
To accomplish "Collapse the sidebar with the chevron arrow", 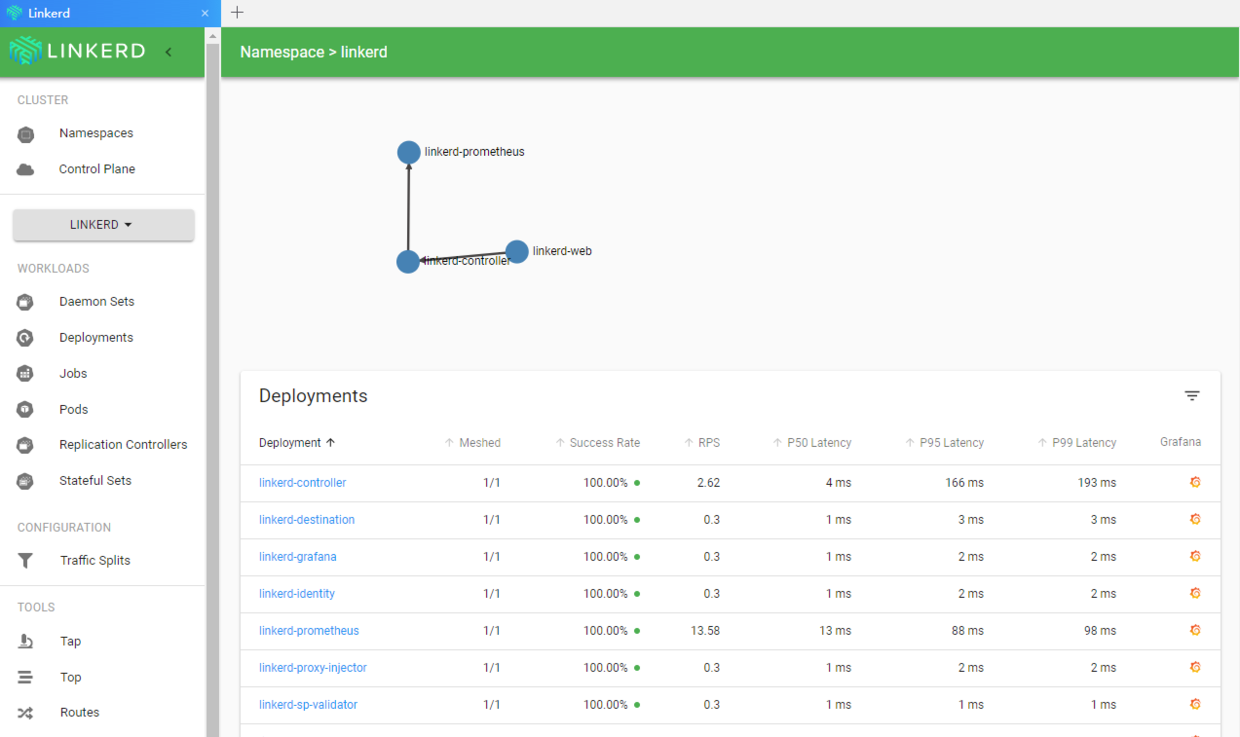I will [x=168, y=52].
